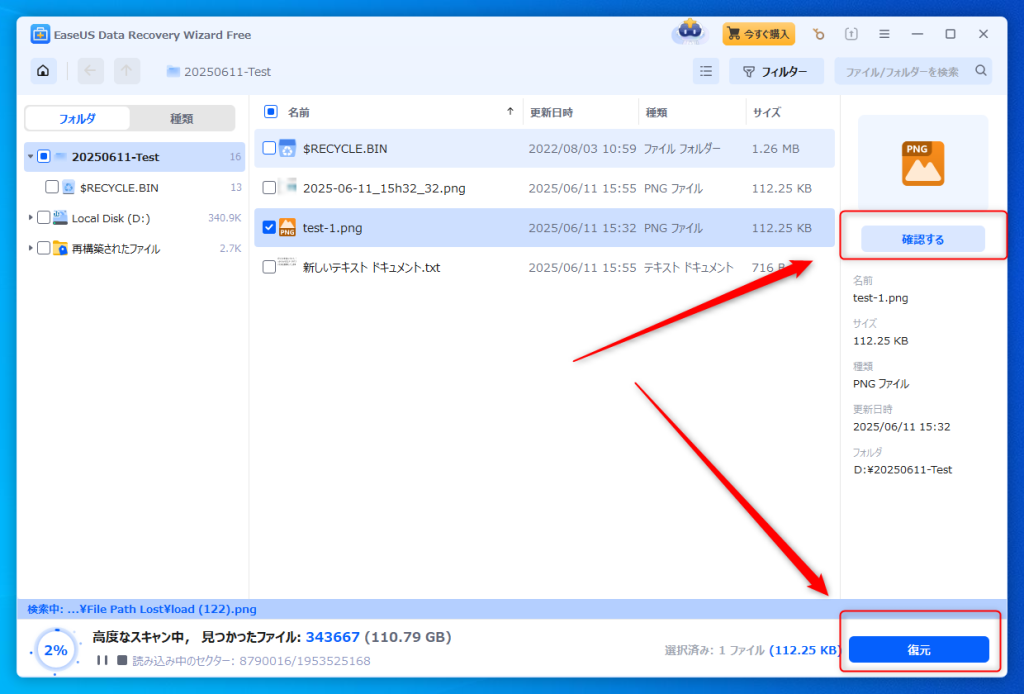The width and height of the screenshot is (1024, 694).
Task: Sort by サイズ column header
Action: point(767,112)
